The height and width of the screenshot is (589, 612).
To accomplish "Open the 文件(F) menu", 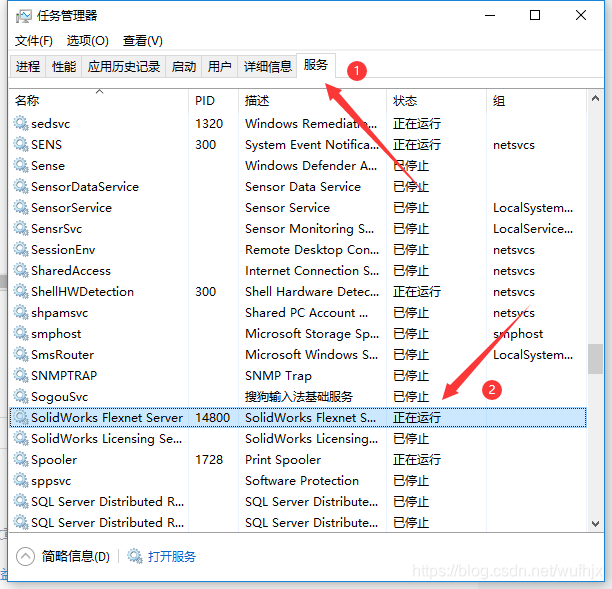I will click(34, 40).
